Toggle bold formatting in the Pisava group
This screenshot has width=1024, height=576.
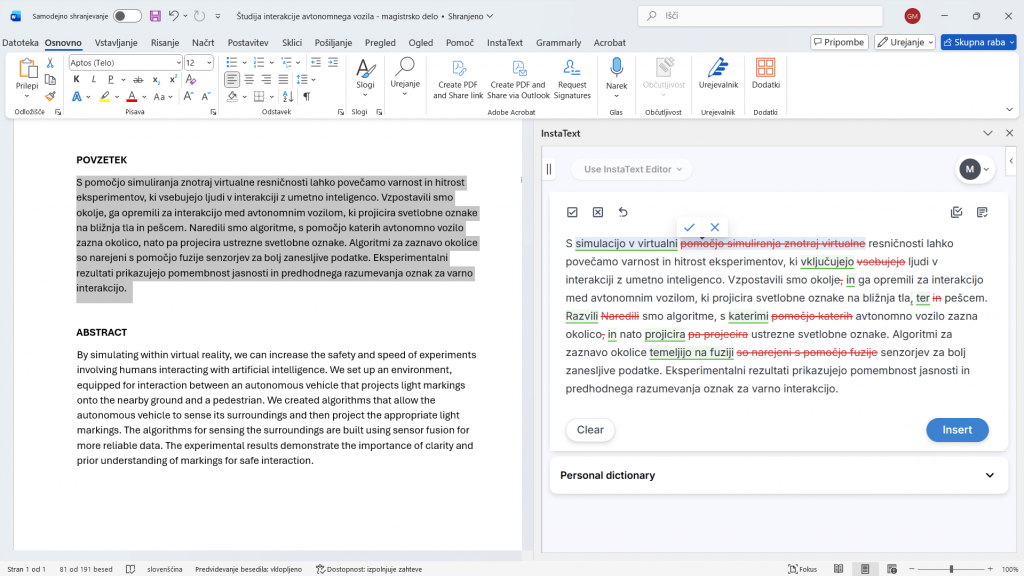(x=76, y=80)
